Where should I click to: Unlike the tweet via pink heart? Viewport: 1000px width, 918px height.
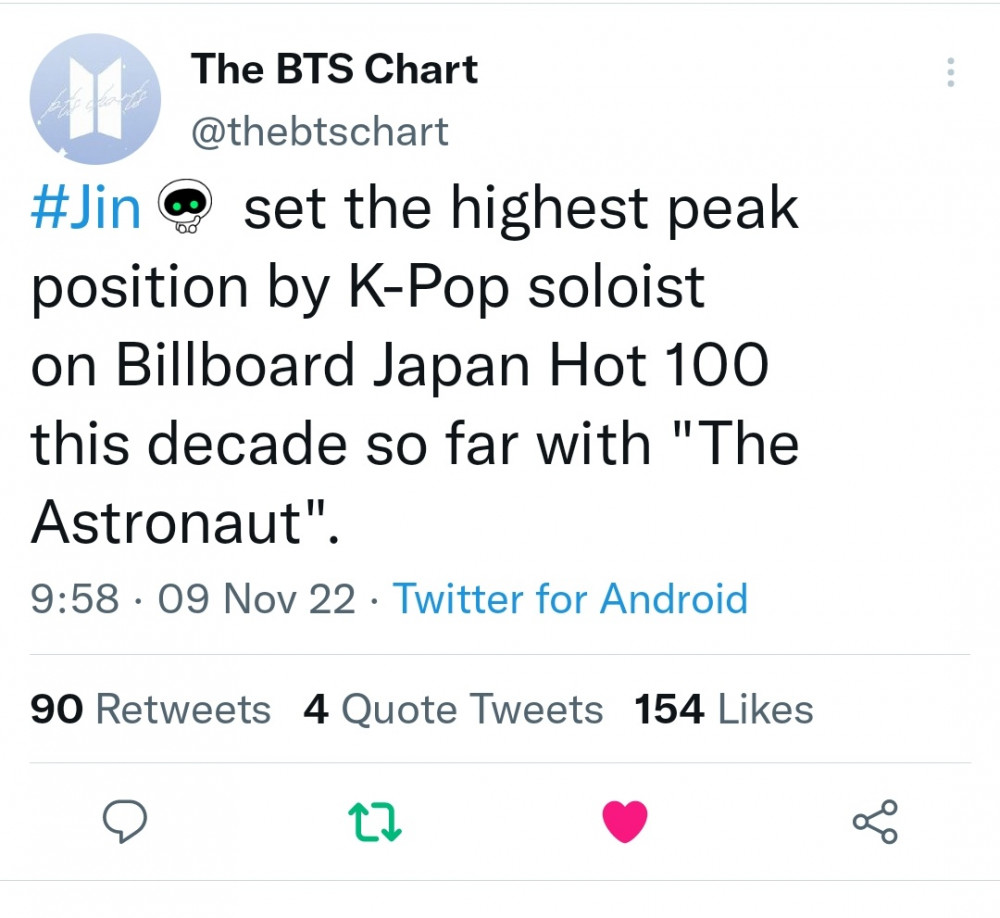(625, 822)
